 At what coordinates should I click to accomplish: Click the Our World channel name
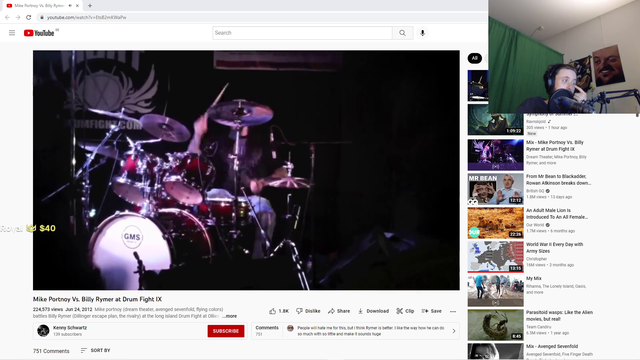coord(535,225)
